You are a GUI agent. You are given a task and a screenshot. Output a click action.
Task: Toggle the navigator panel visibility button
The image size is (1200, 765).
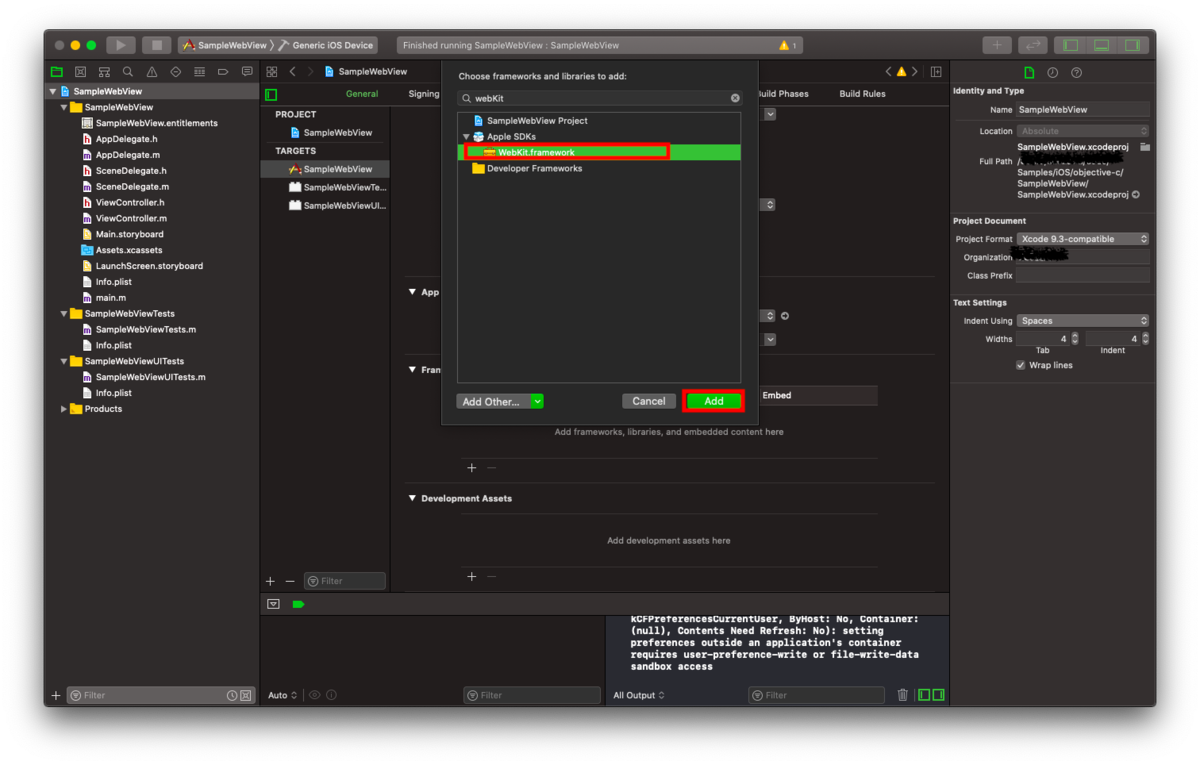(1071, 45)
